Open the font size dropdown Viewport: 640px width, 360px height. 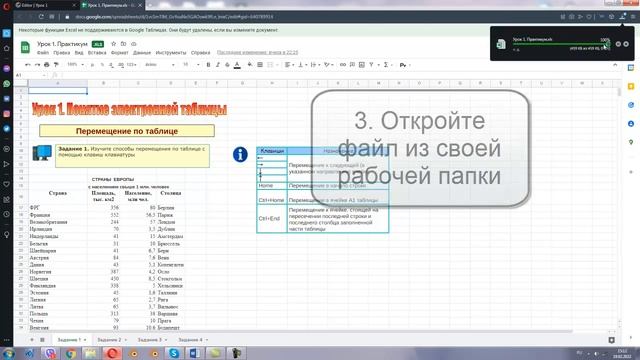click(191, 65)
